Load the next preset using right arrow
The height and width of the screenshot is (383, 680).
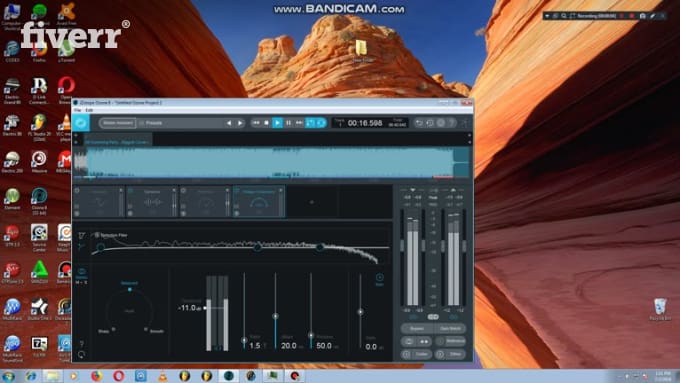click(240, 123)
